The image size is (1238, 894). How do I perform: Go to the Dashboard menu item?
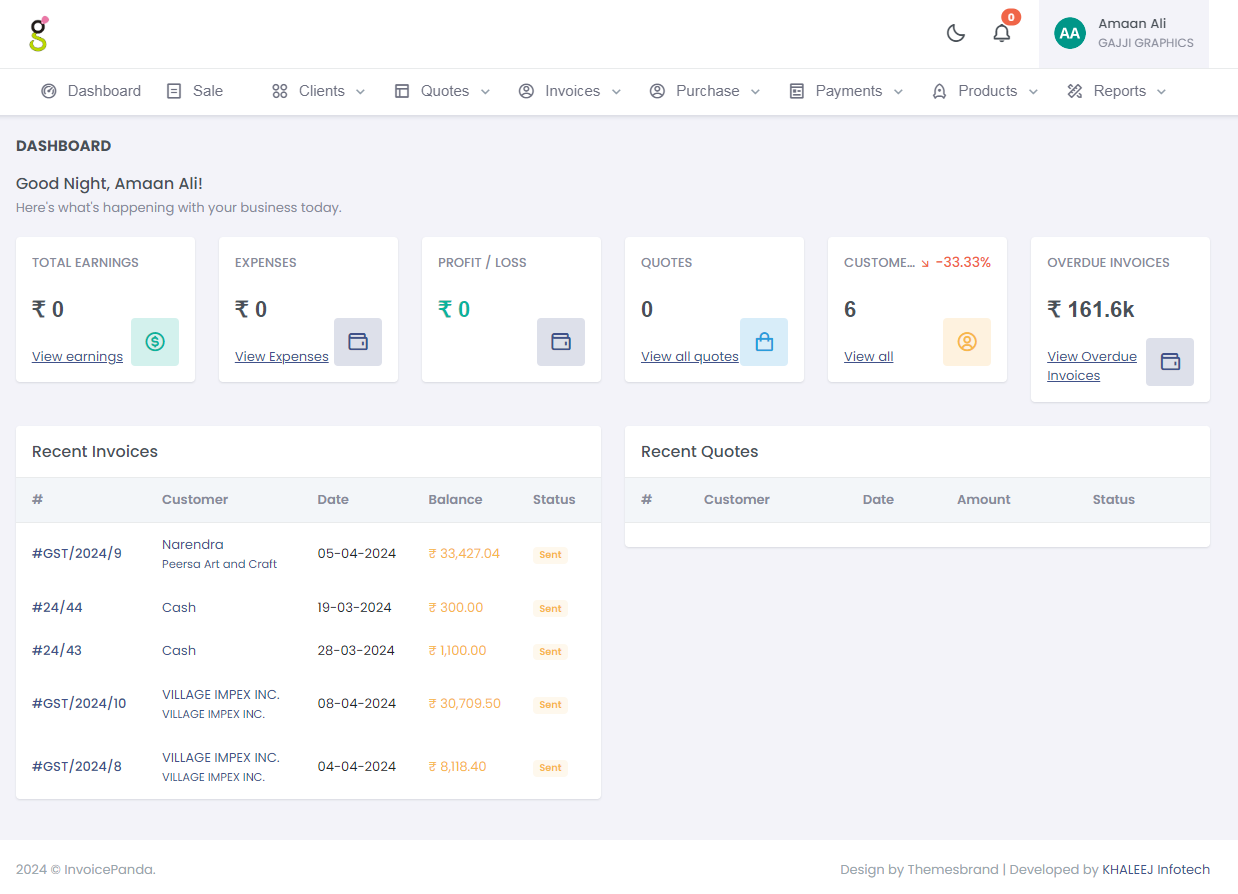[91, 91]
